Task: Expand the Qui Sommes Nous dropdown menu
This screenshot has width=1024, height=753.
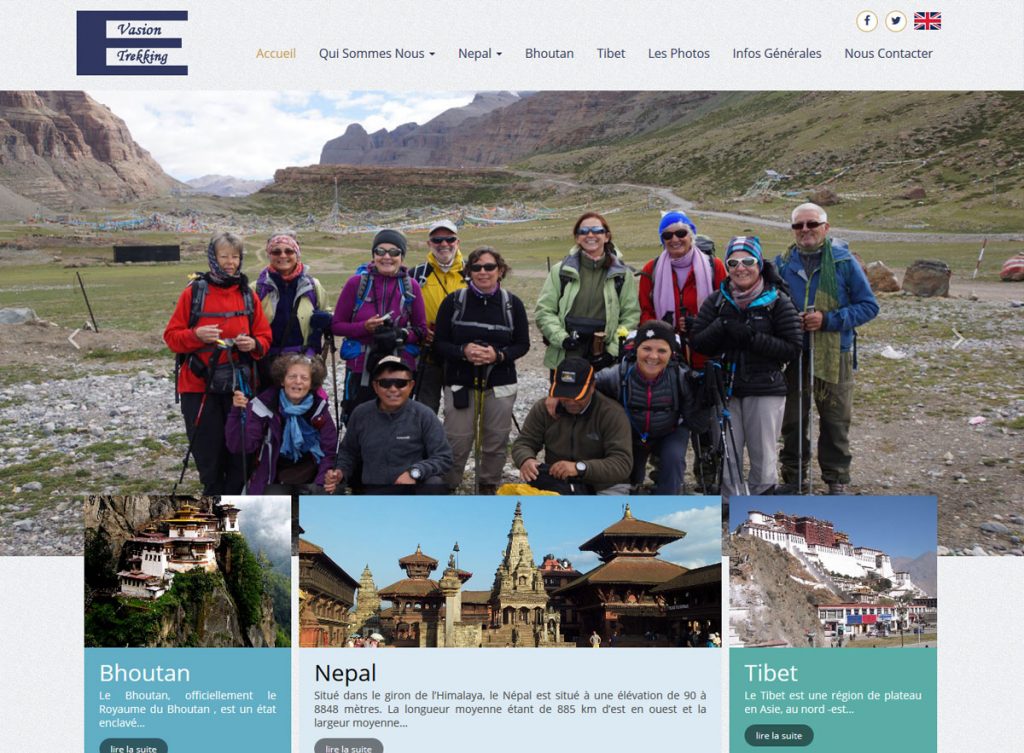Action: [377, 54]
